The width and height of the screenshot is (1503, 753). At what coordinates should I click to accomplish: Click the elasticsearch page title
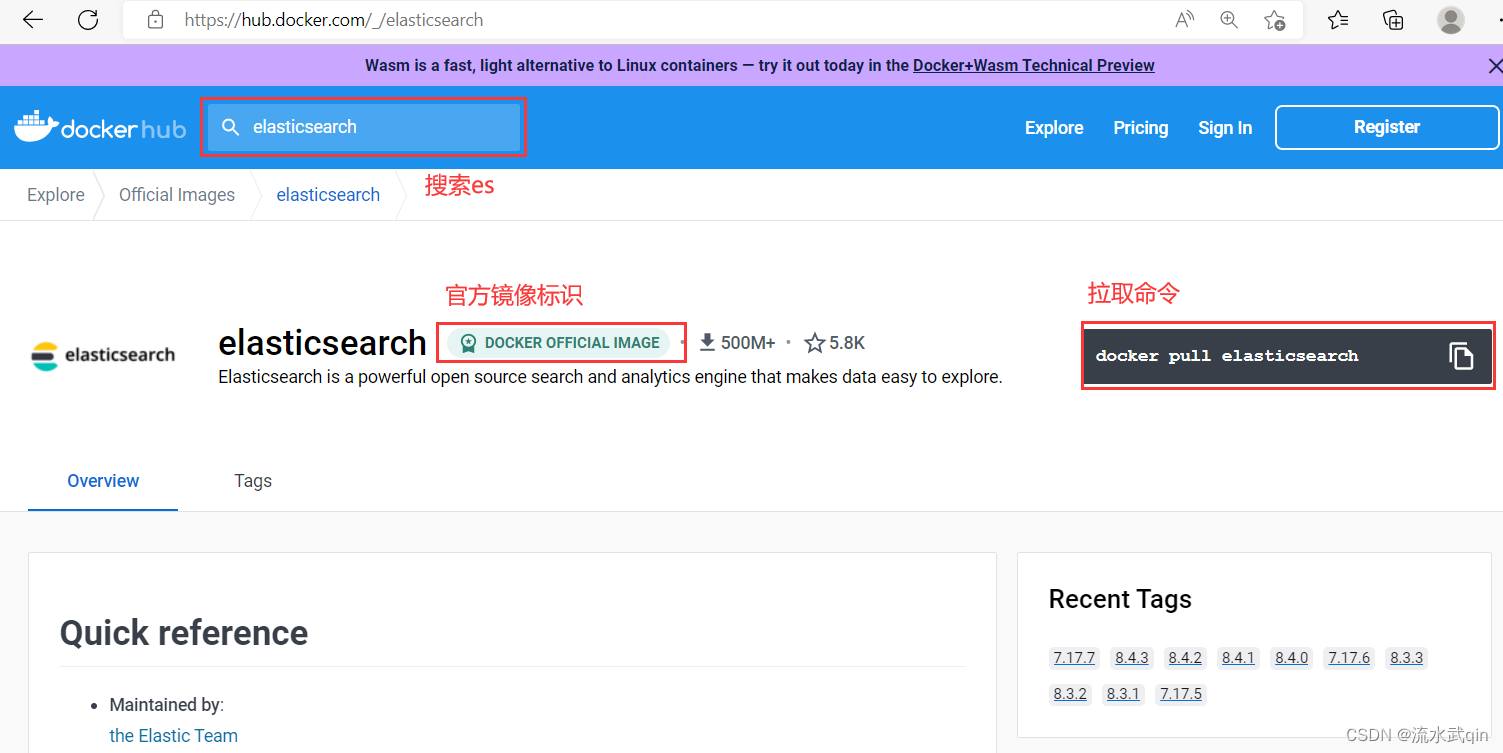[322, 343]
